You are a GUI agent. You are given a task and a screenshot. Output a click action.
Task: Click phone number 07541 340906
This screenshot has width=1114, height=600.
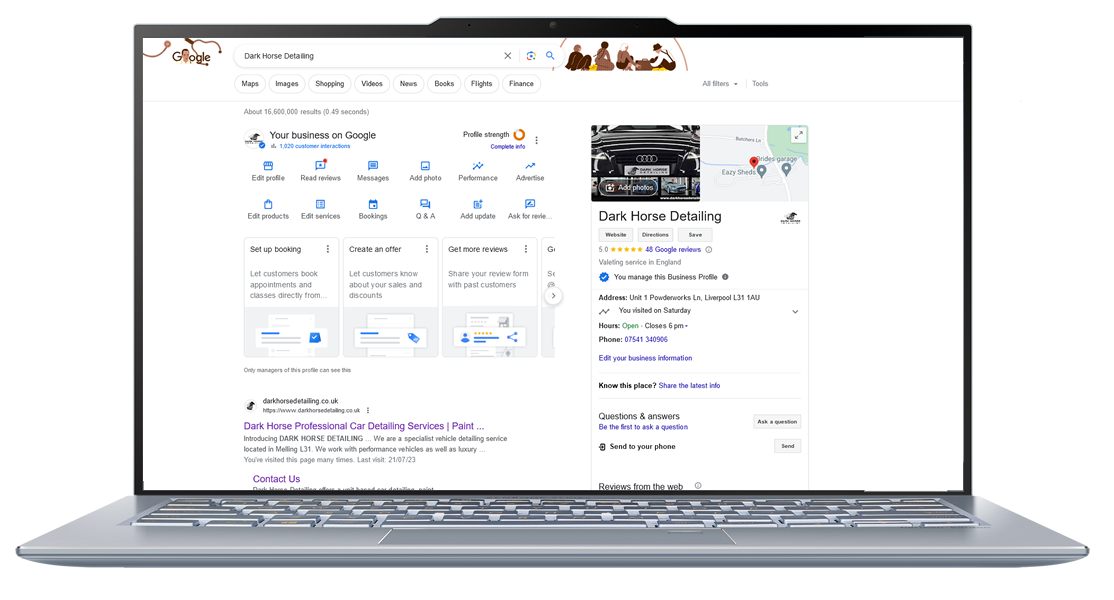646,339
